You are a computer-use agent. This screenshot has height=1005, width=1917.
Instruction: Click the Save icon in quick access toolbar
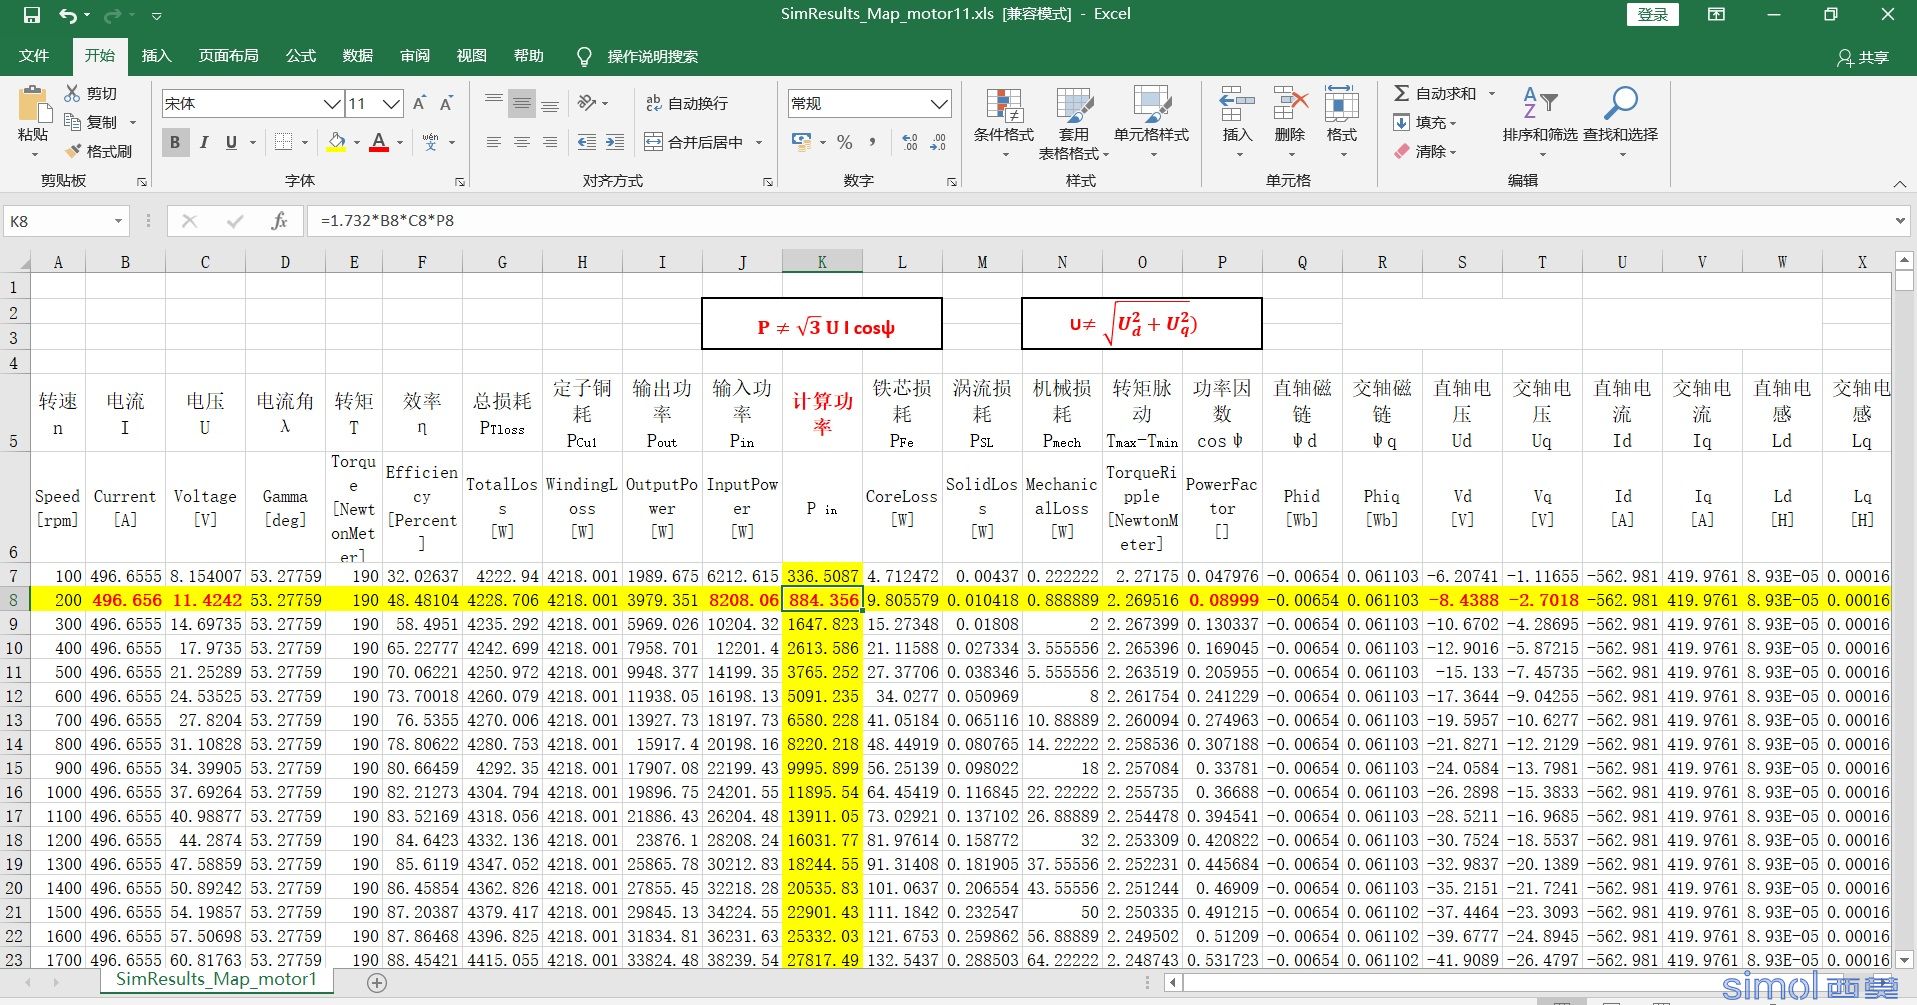(x=32, y=15)
